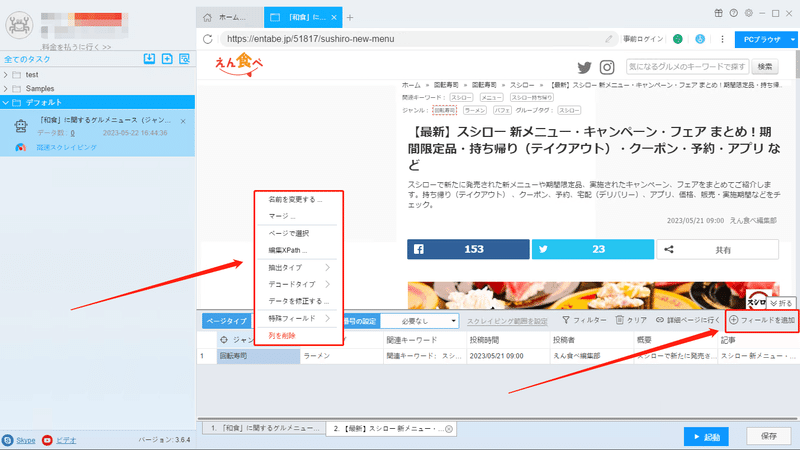Click the ページタイプ button
Image resolution: width=800 pixels, height=450 pixels.
click(228, 321)
